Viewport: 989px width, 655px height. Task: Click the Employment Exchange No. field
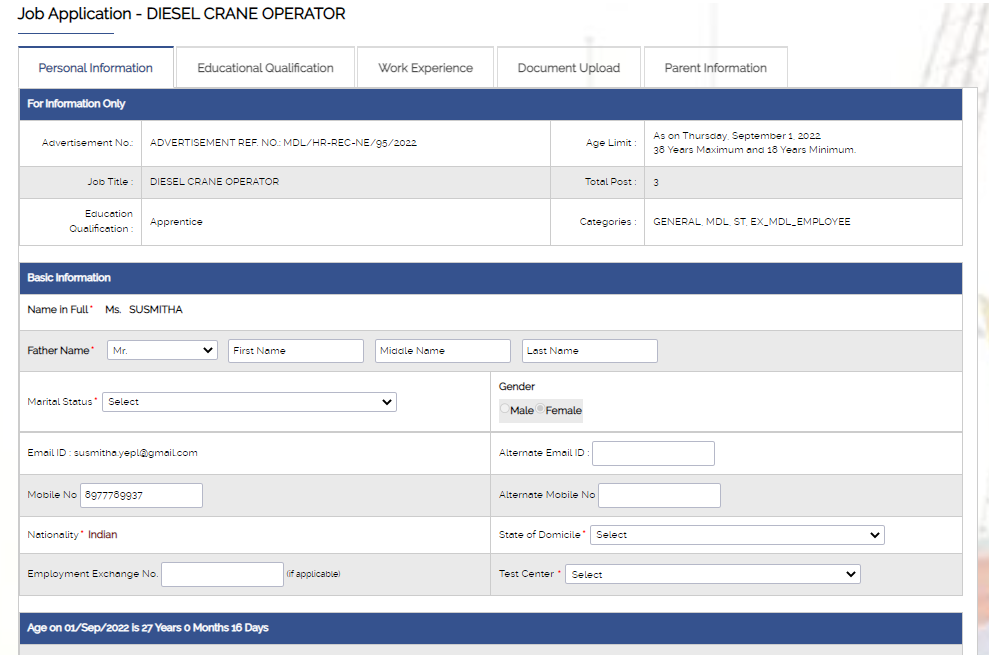[x=222, y=574]
